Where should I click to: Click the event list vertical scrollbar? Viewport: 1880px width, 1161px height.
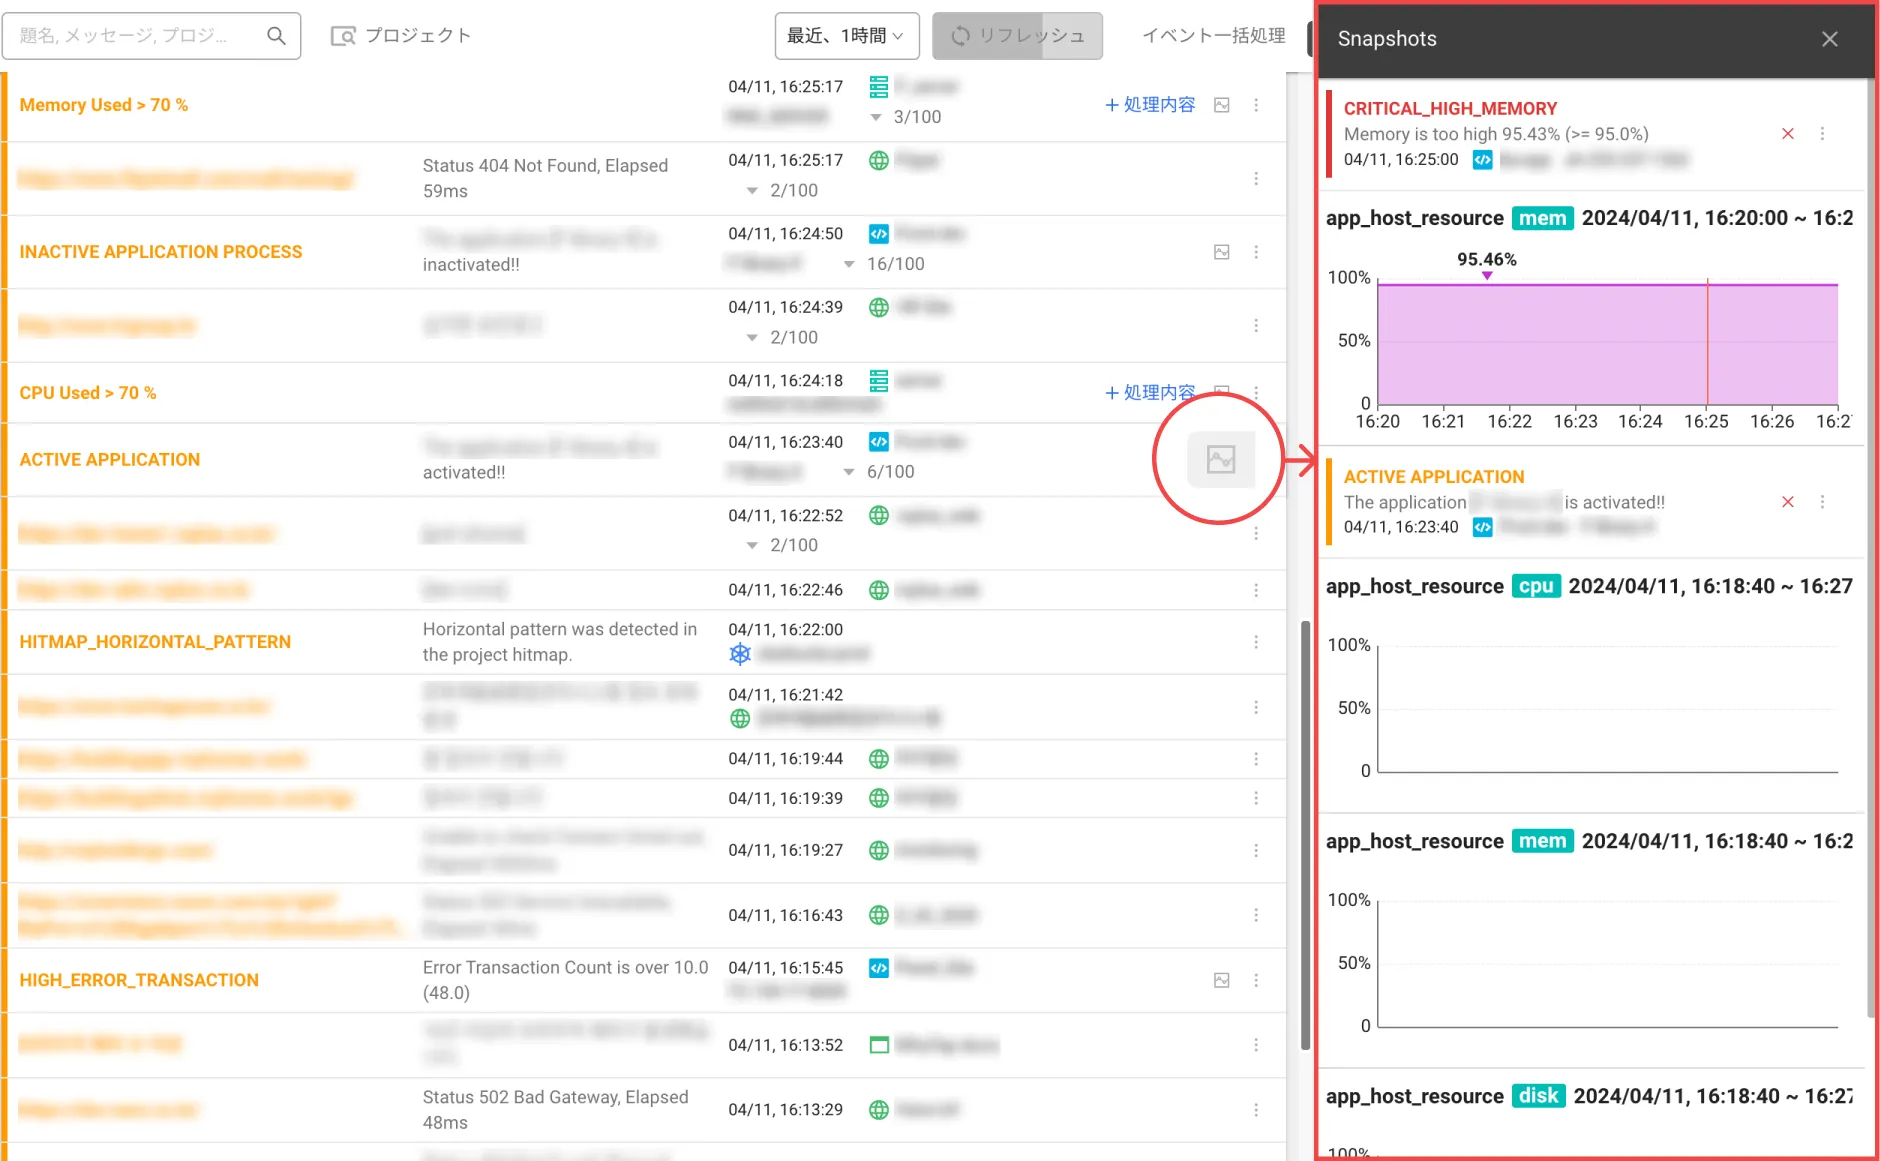pyautogui.click(x=1305, y=835)
